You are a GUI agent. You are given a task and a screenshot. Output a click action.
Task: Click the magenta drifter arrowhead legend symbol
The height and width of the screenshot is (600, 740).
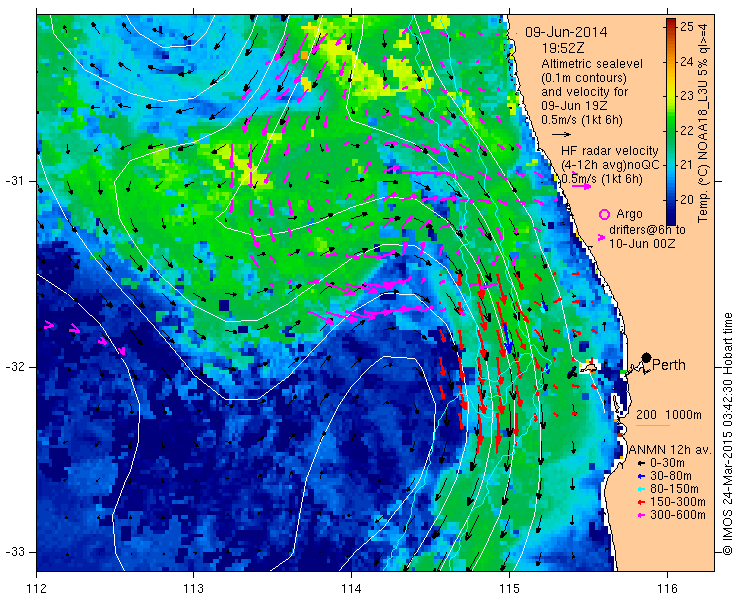point(601,237)
